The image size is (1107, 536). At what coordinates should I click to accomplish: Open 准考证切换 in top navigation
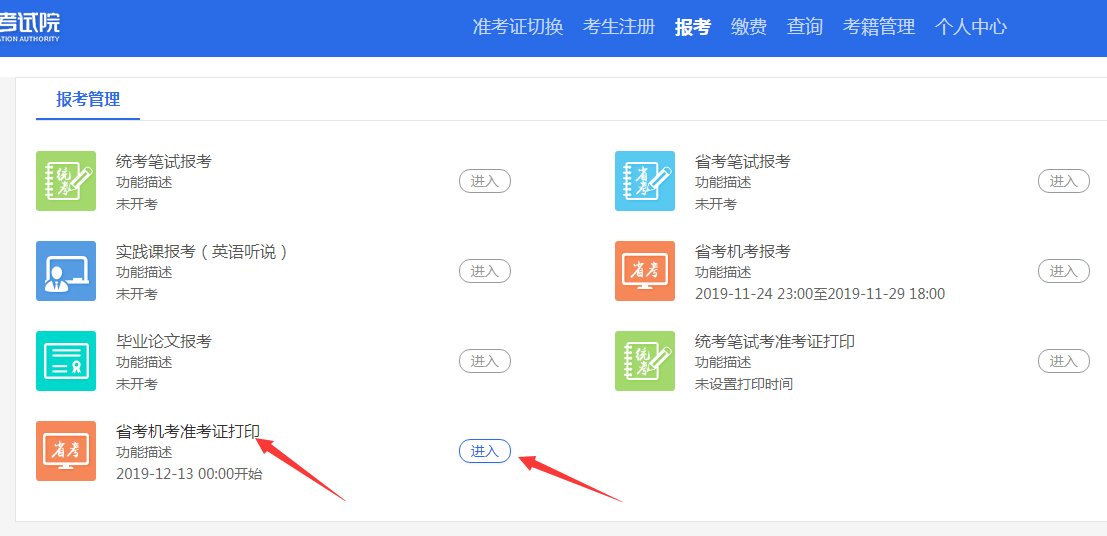[x=518, y=27]
